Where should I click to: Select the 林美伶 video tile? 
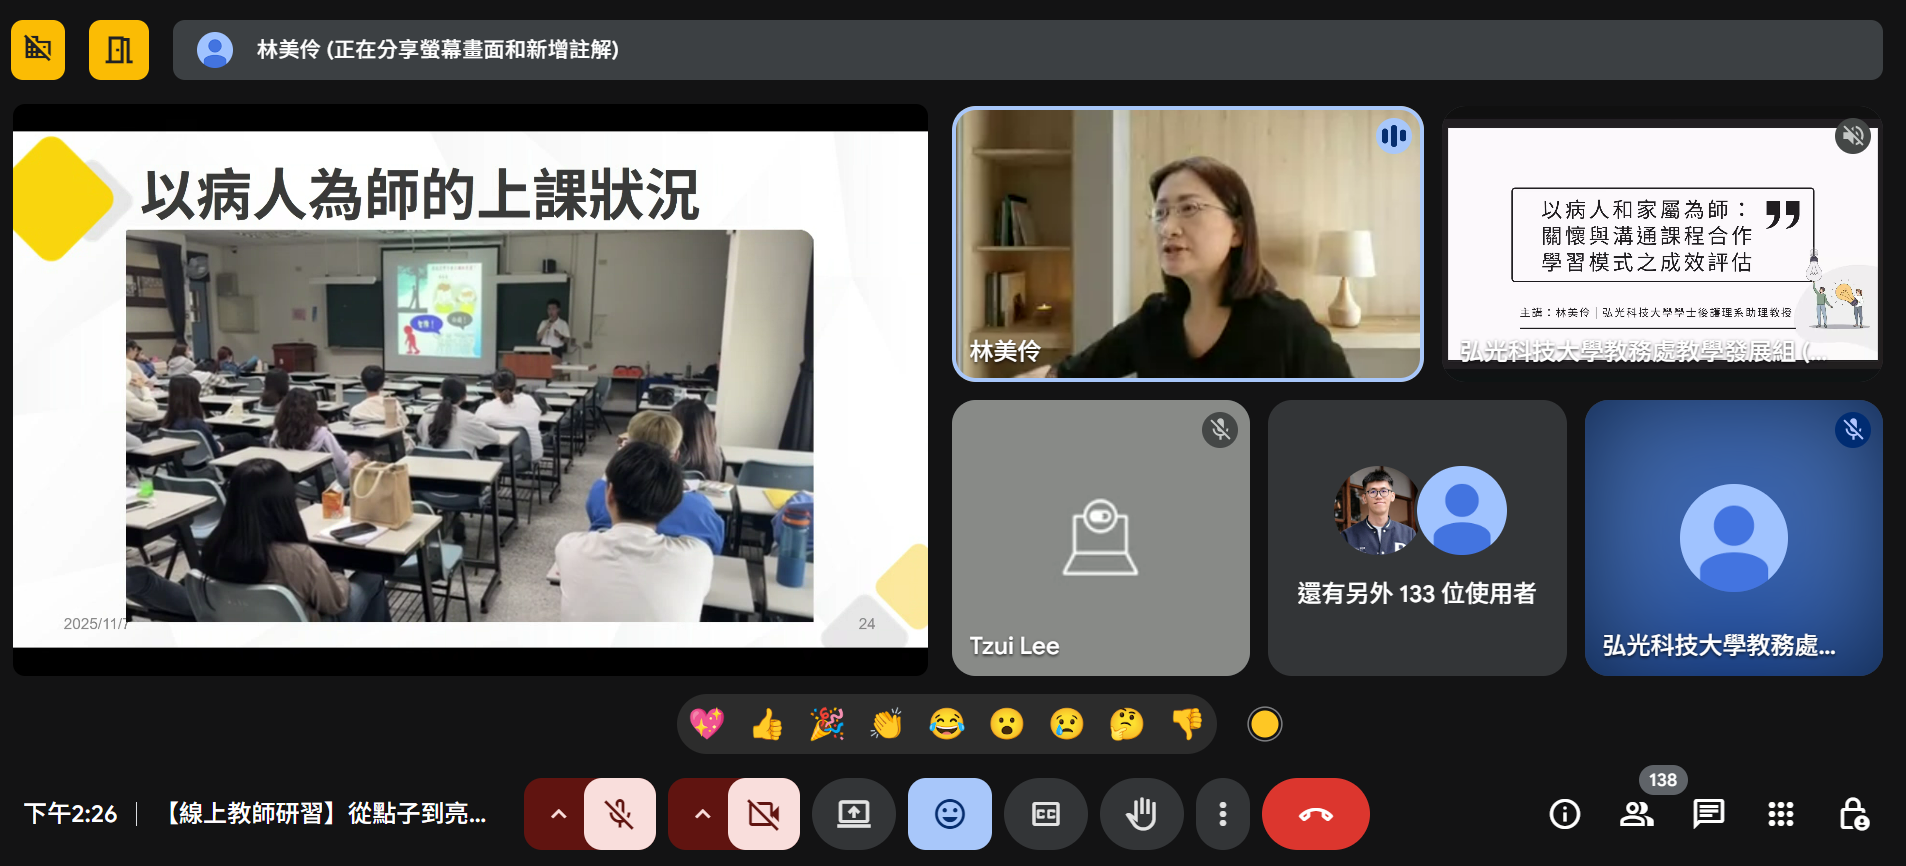1187,244
